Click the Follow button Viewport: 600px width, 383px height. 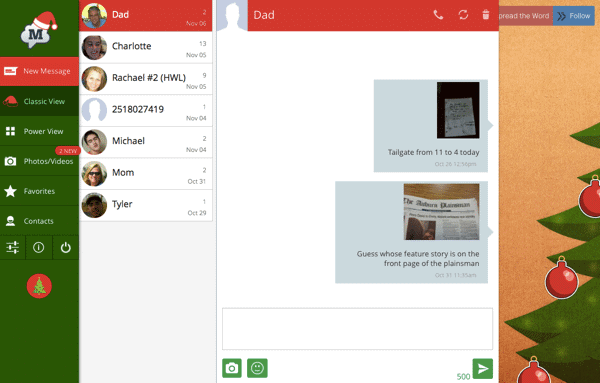click(574, 16)
